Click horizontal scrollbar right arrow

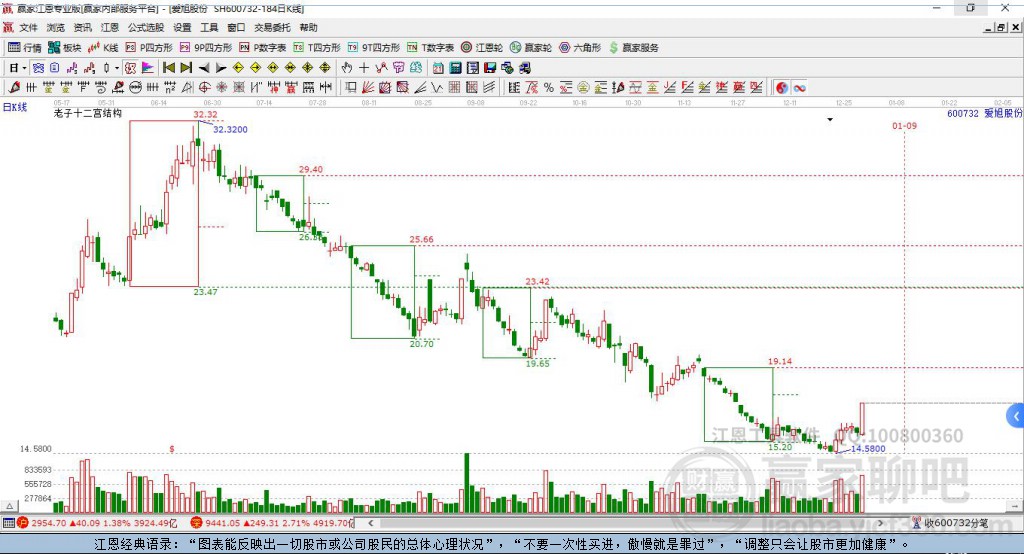[x=880, y=523]
